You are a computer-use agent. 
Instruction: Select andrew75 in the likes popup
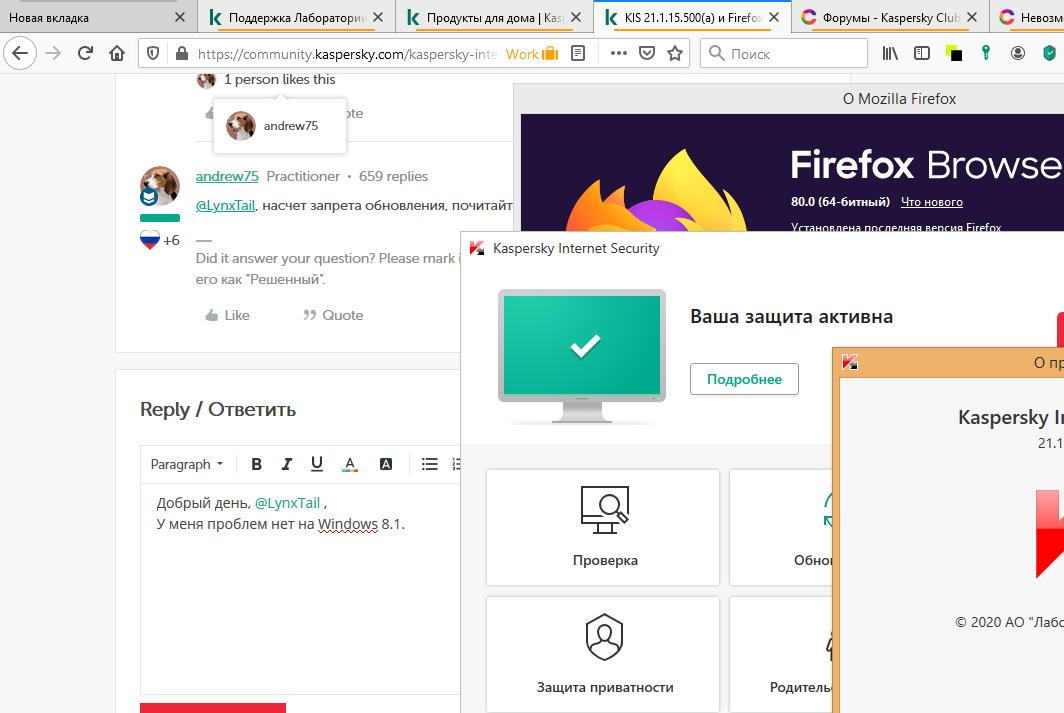[x=280, y=126]
